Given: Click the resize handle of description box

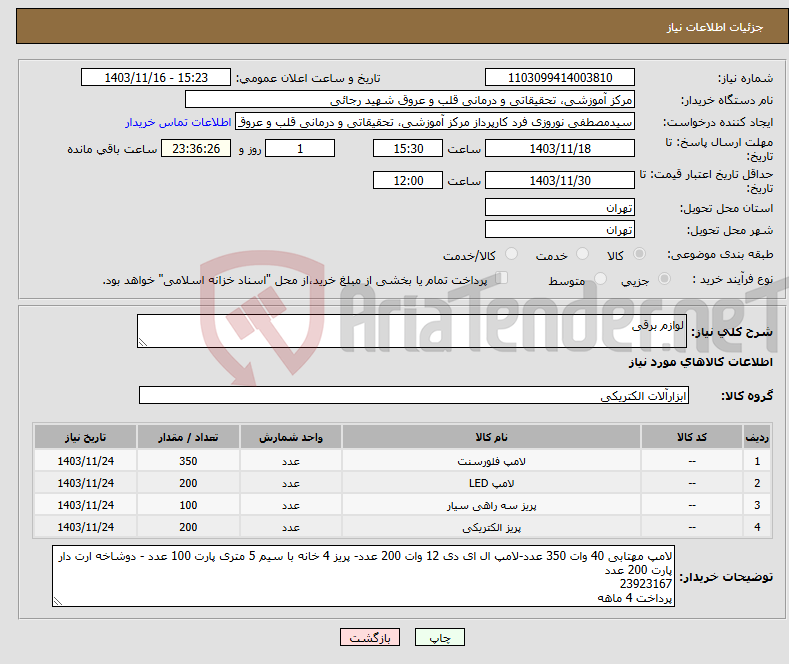Looking at the screenshot, I should click(143, 342).
